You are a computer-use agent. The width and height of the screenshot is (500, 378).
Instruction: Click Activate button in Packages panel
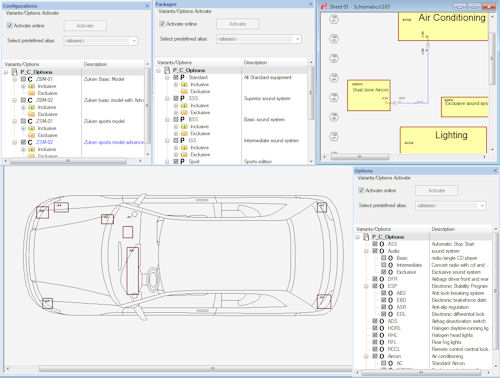pos(238,24)
